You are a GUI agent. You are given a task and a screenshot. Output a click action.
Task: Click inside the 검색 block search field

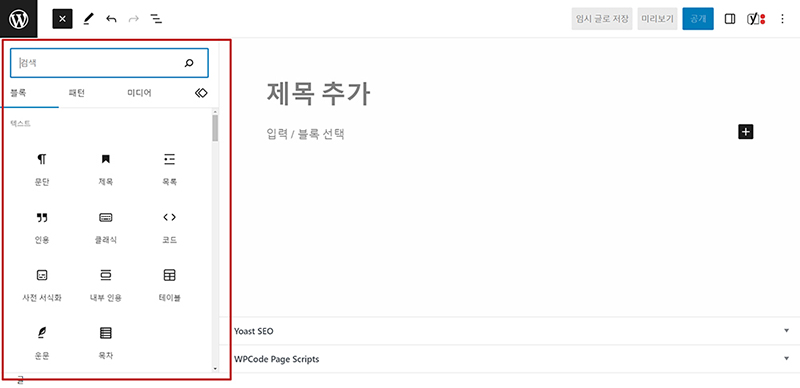pos(109,63)
